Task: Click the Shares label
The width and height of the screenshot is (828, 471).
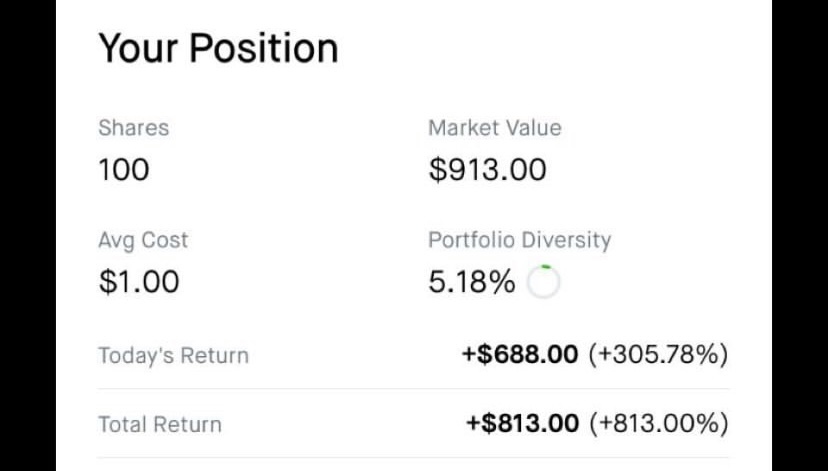Action: (133, 128)
